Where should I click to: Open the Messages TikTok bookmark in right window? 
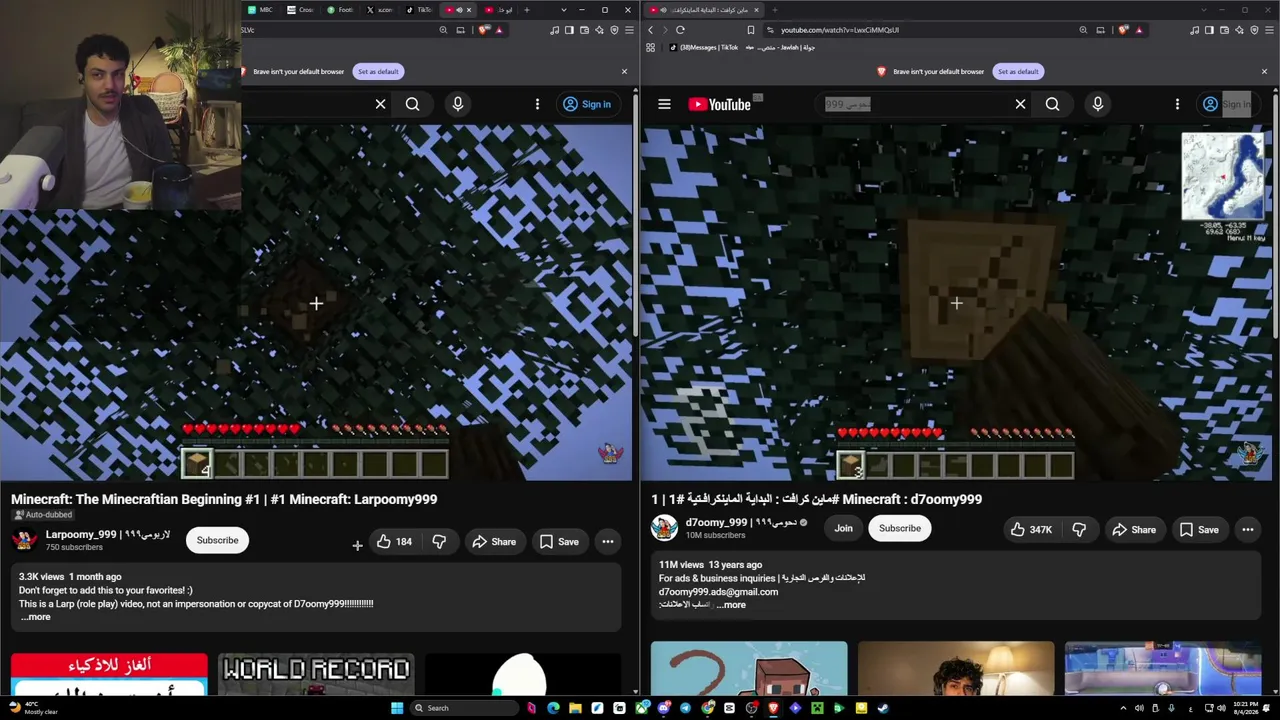[x=704, y=48]
